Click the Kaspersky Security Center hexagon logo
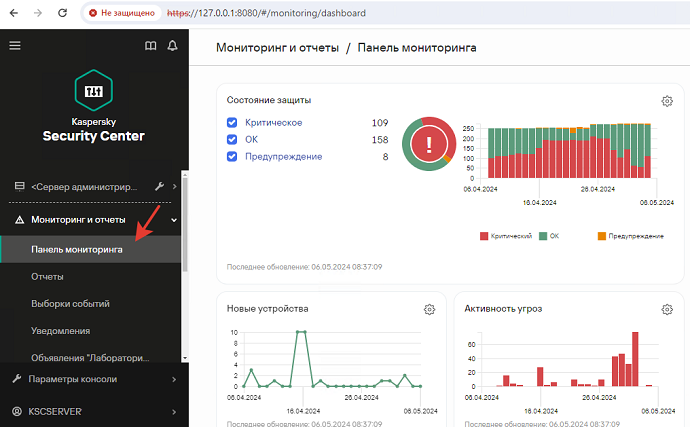The height and width of the screenshot is (427, 690). coord(94,90)
